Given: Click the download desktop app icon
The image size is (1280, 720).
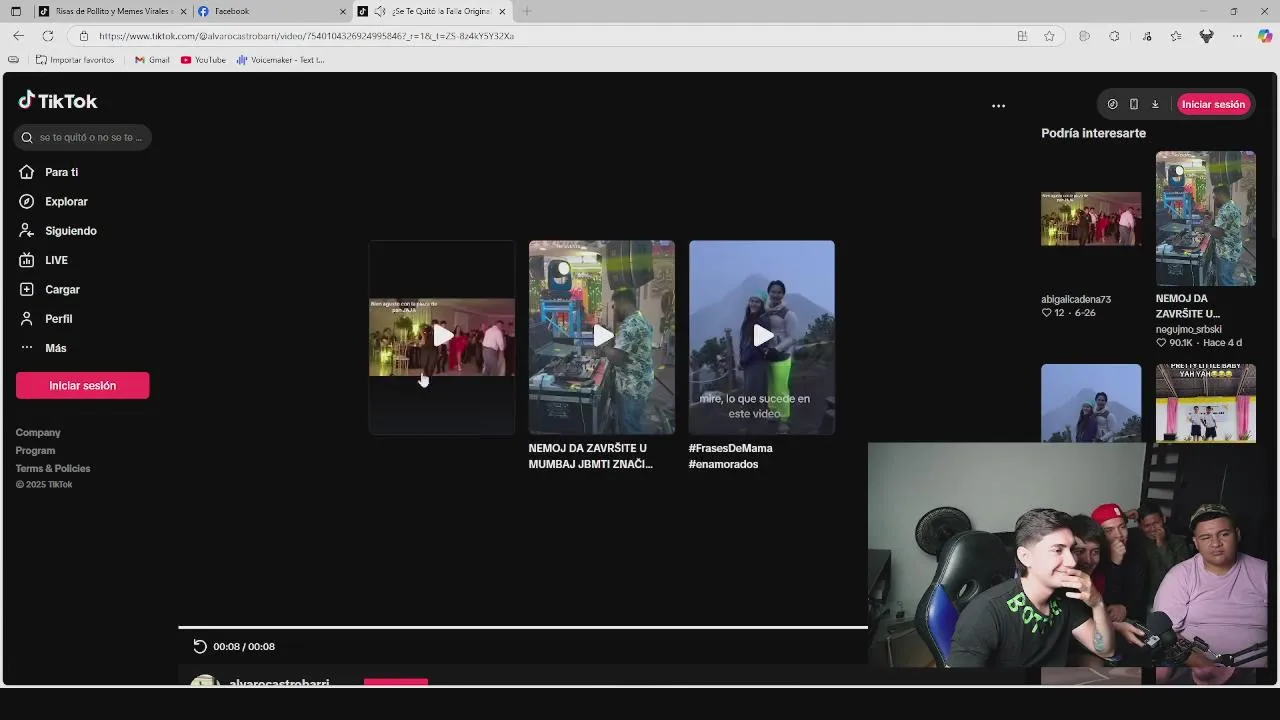Looking at the screenshot, I should 1155,104.
